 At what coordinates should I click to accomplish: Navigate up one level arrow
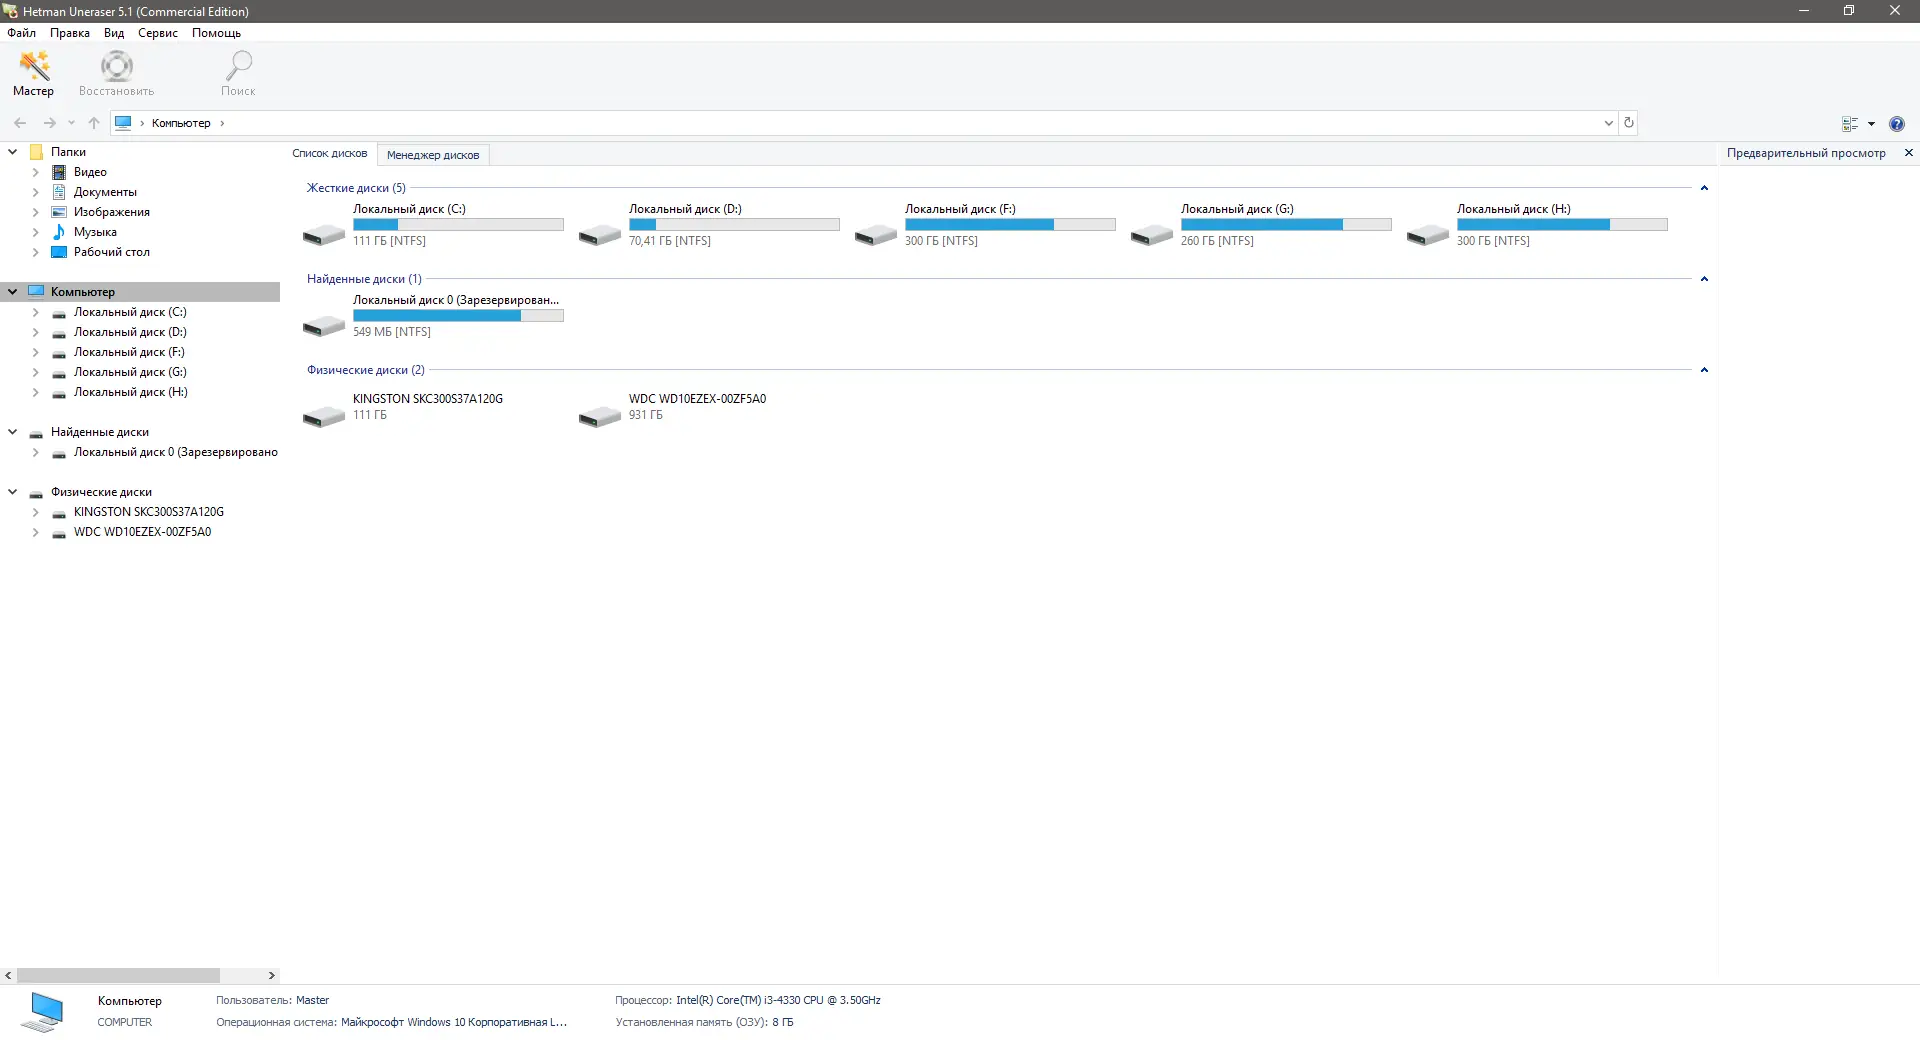tap(94, 123)
